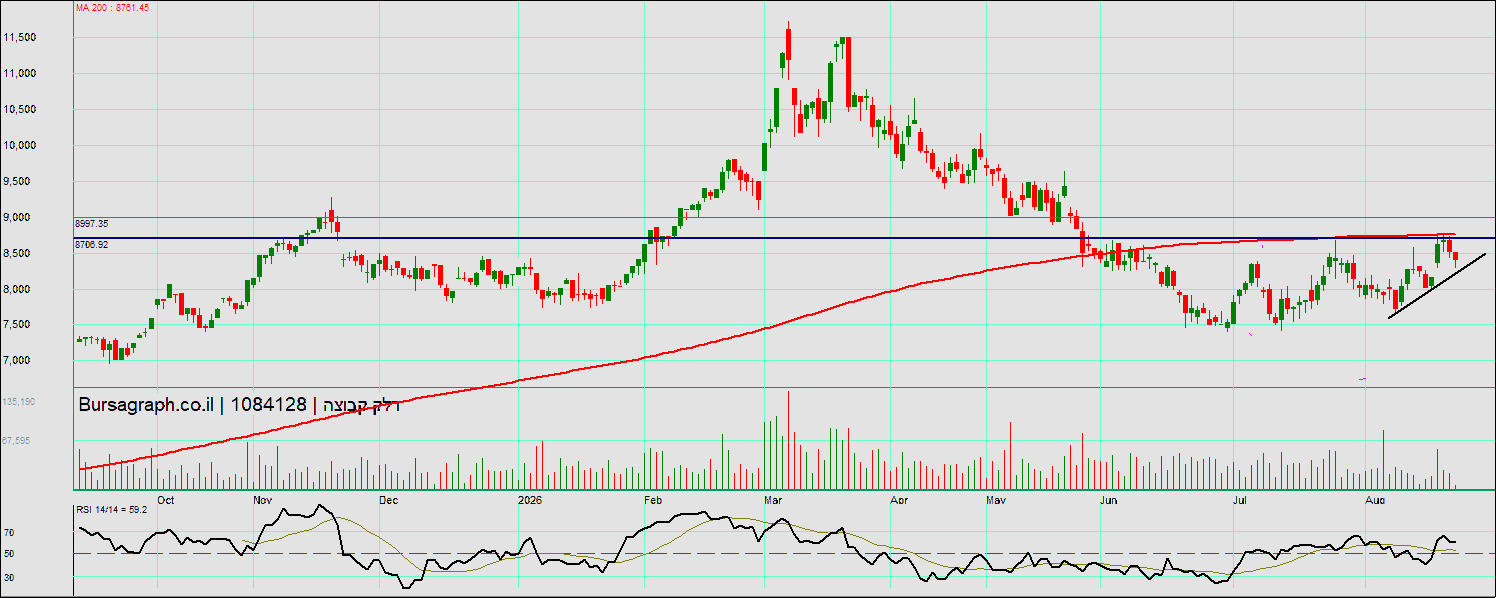Select the 8997.35 horizontal level label

tap(92, 224)
